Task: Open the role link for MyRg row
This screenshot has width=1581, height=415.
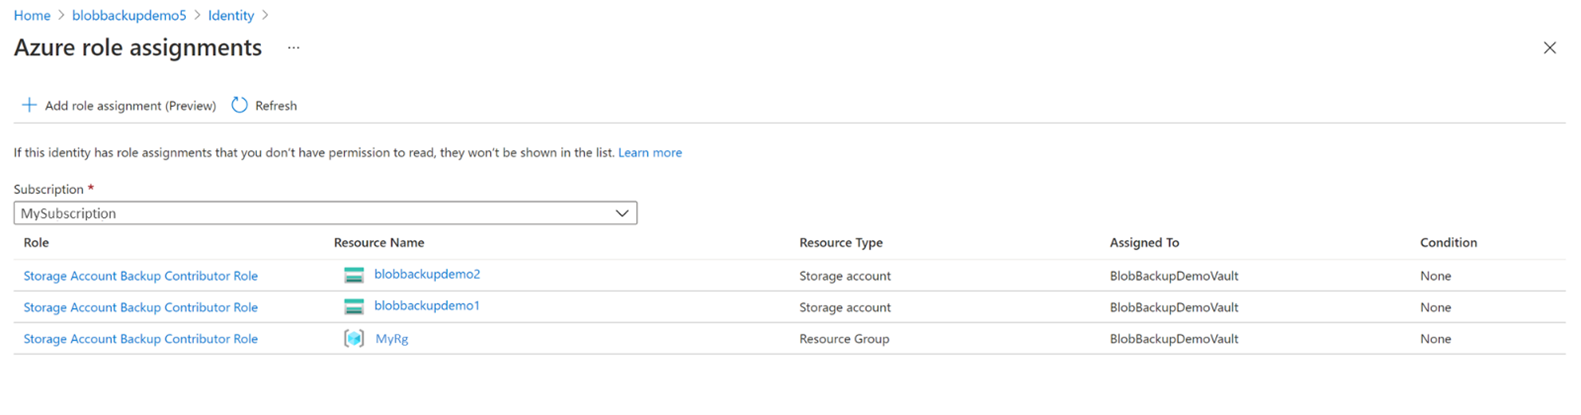Action: click(141, 339)
